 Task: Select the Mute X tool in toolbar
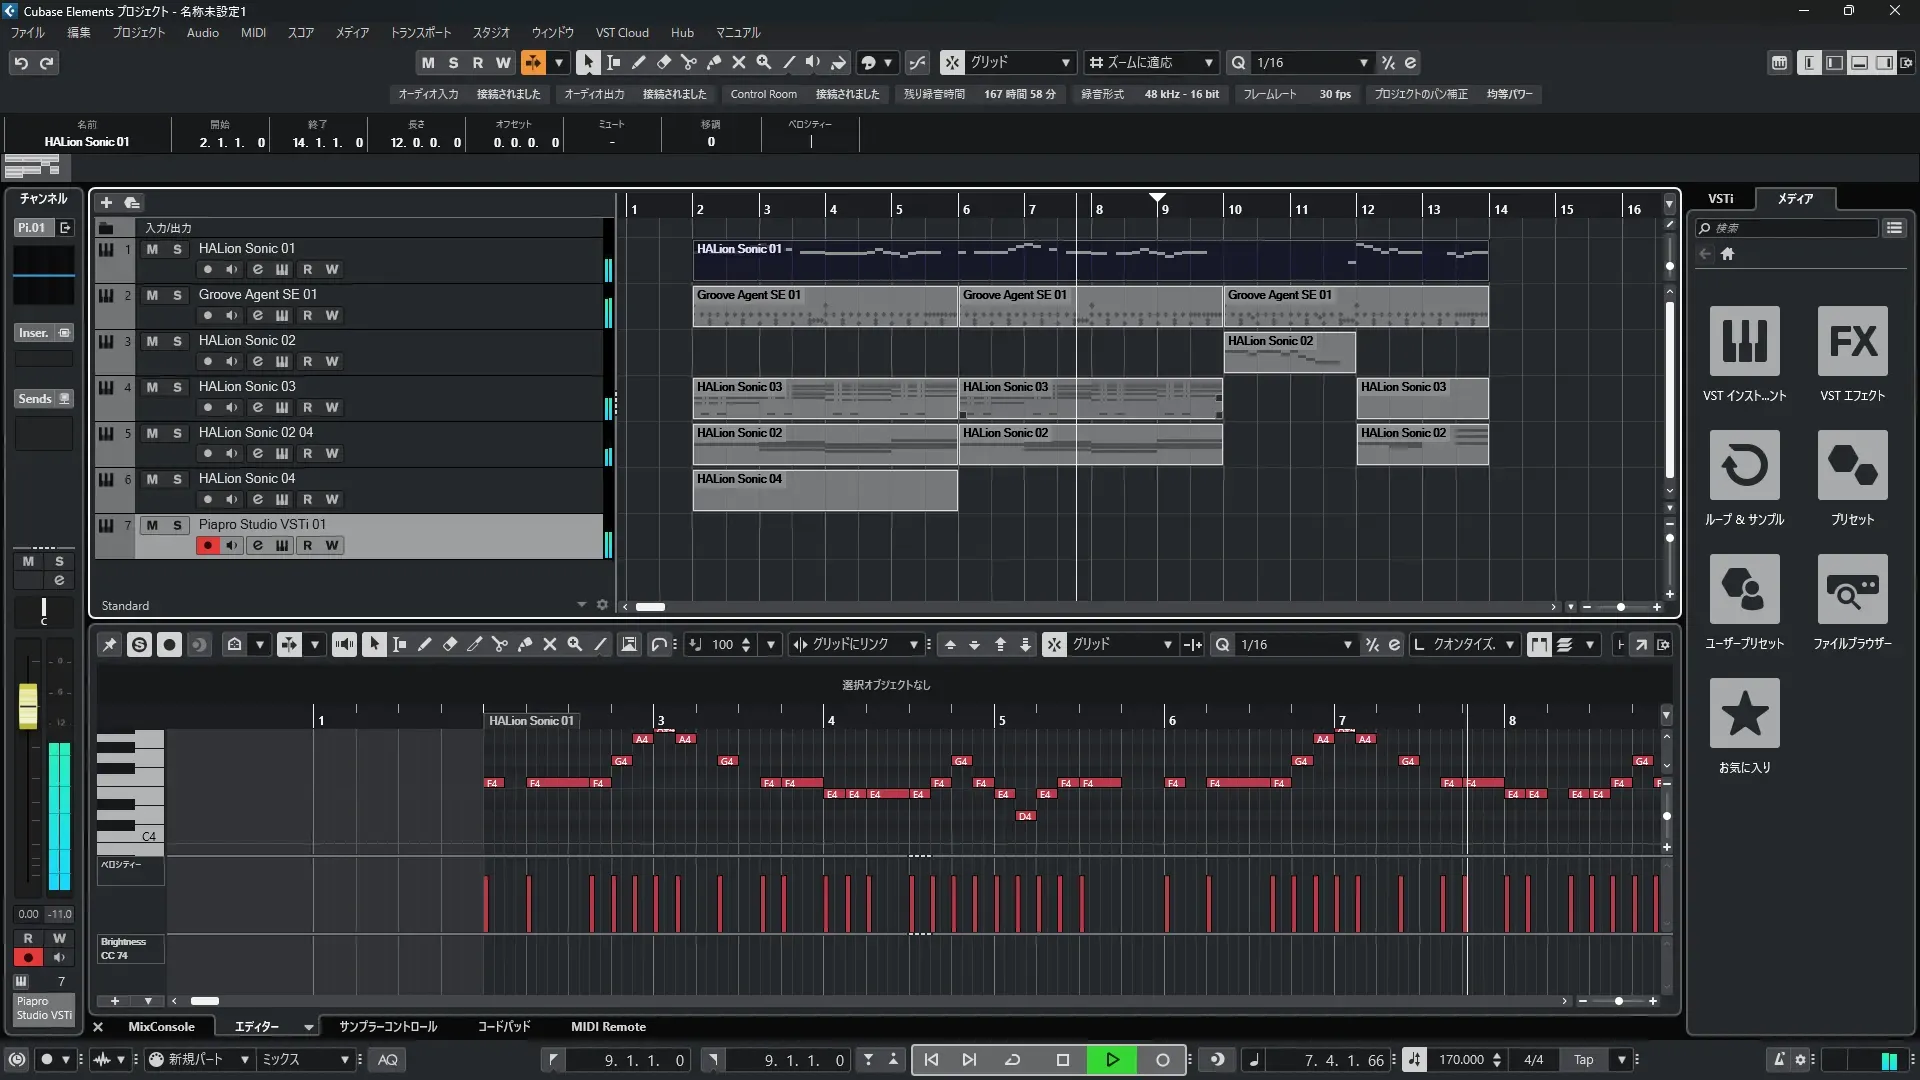pos(738,62)
